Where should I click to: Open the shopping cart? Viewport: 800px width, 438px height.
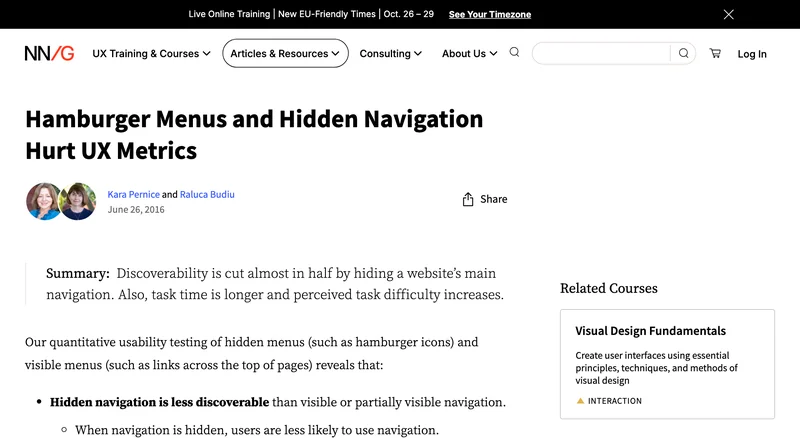[x=715, y=53]
